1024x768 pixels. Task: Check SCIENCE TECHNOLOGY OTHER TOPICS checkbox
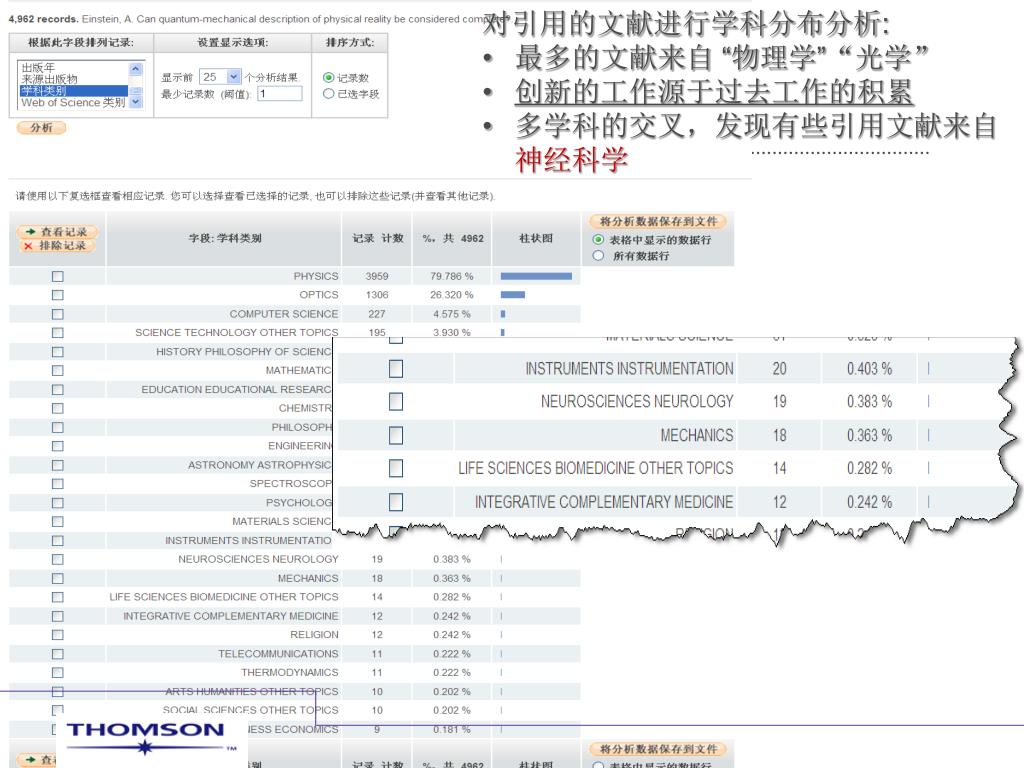(57, 333)
